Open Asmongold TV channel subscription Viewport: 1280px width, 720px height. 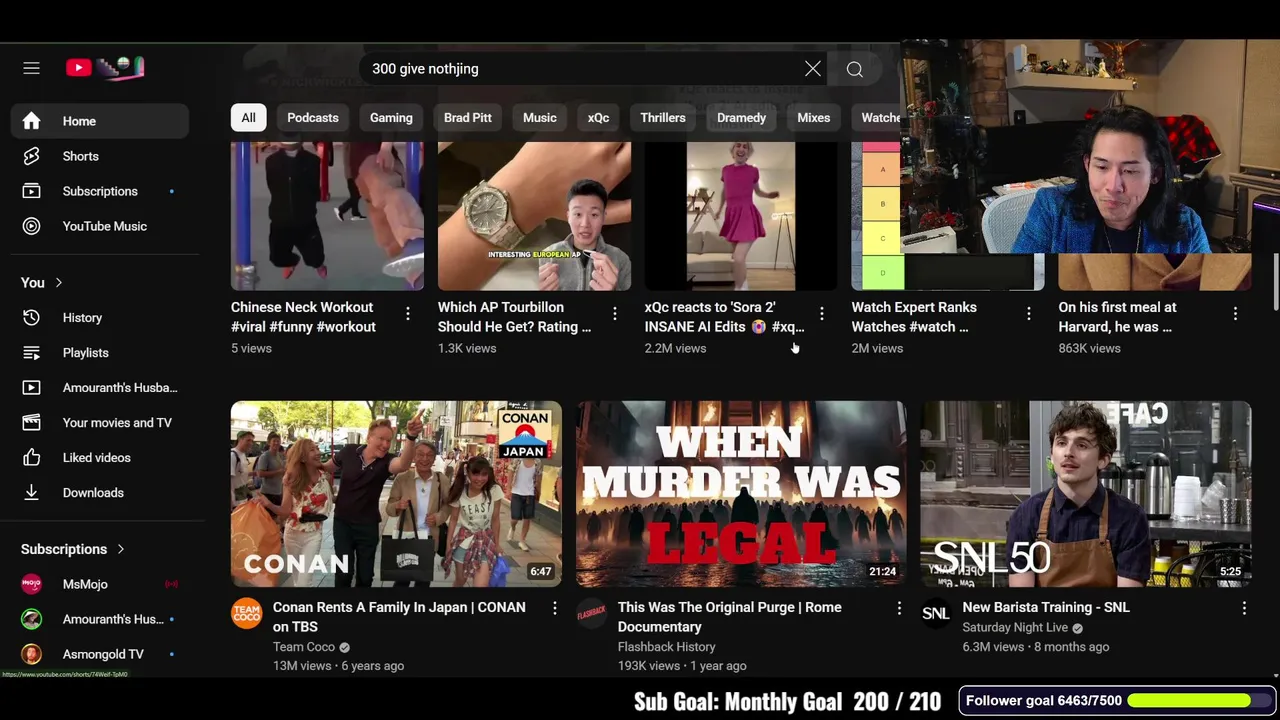tap(100, 654)
